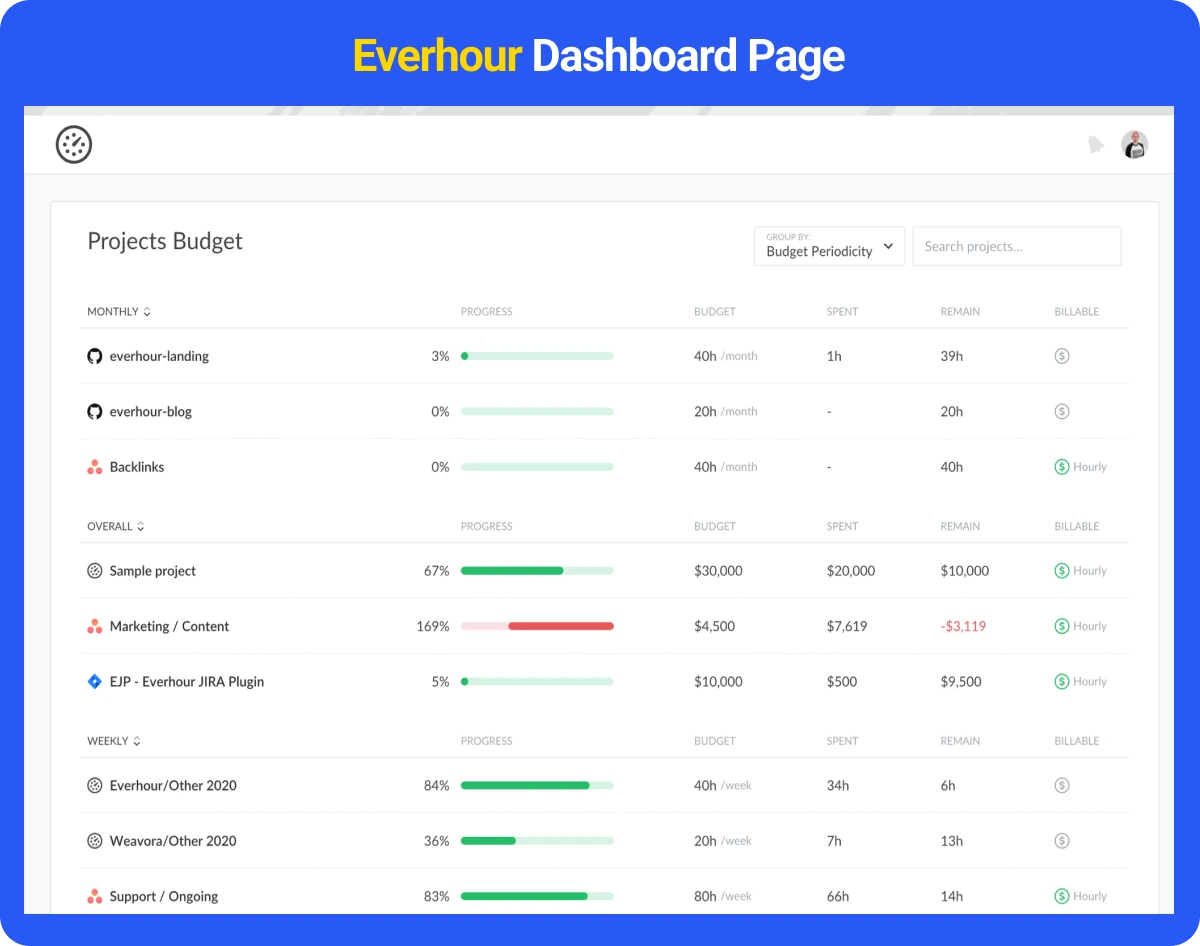Click the Everhour/Other 2020 progress bar
This screenshot has width=1200, height=946.
click(x=537, y=786)
